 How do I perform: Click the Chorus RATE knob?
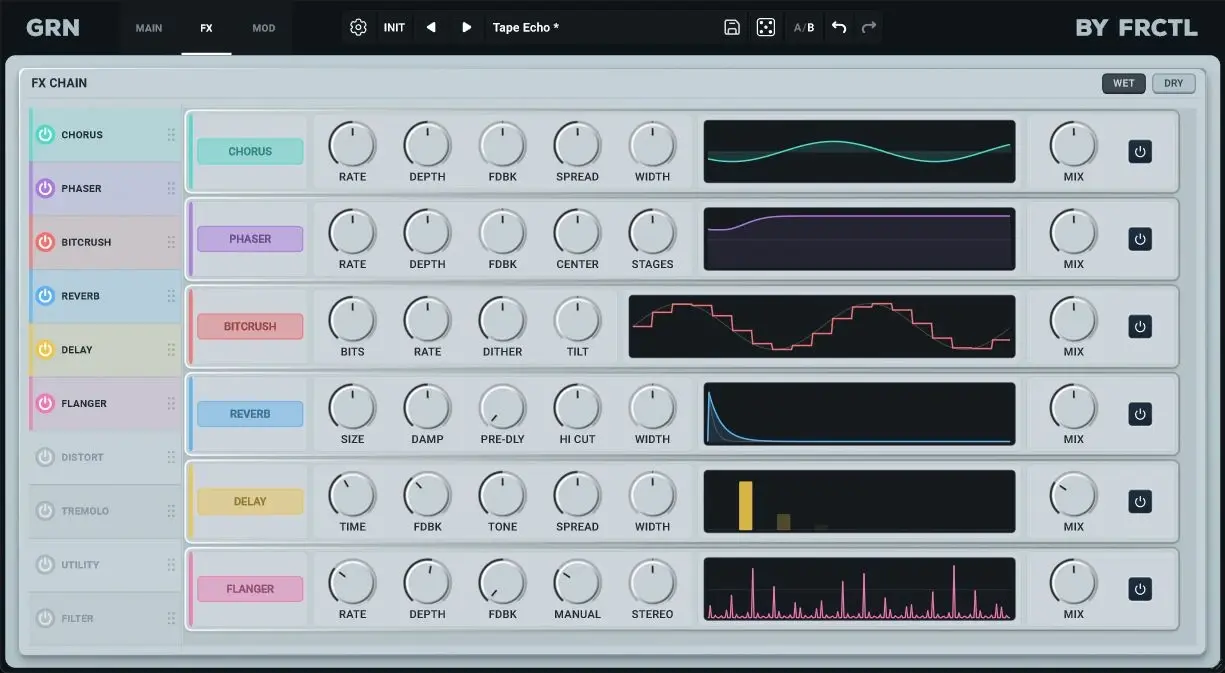point(352,145)
